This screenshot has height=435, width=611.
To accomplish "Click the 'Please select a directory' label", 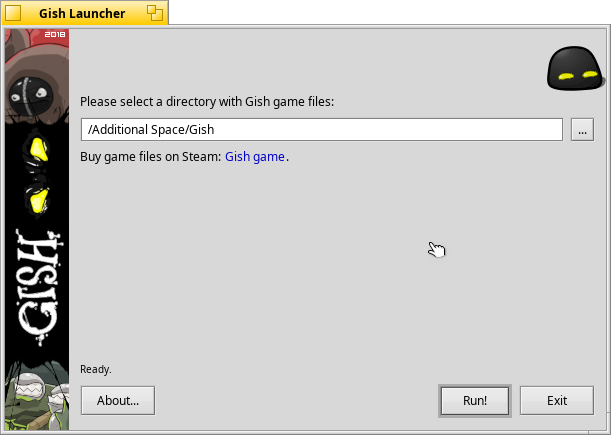I will click(x=207, y=102).
